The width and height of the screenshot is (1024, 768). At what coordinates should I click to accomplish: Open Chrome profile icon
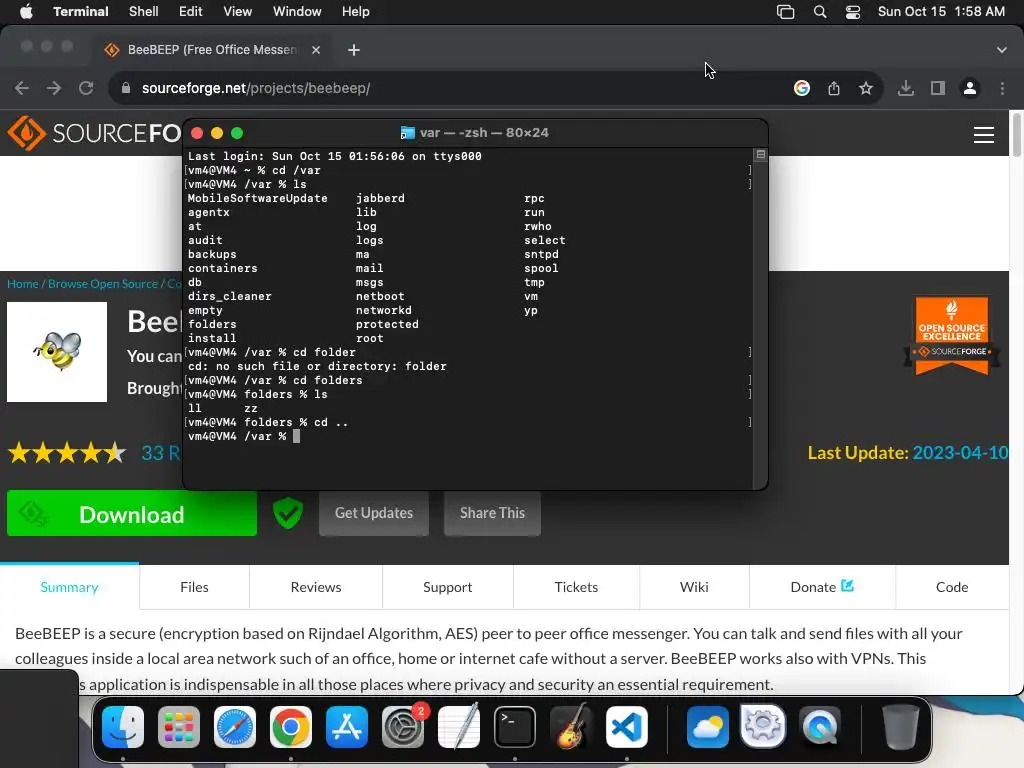[970, 88]
